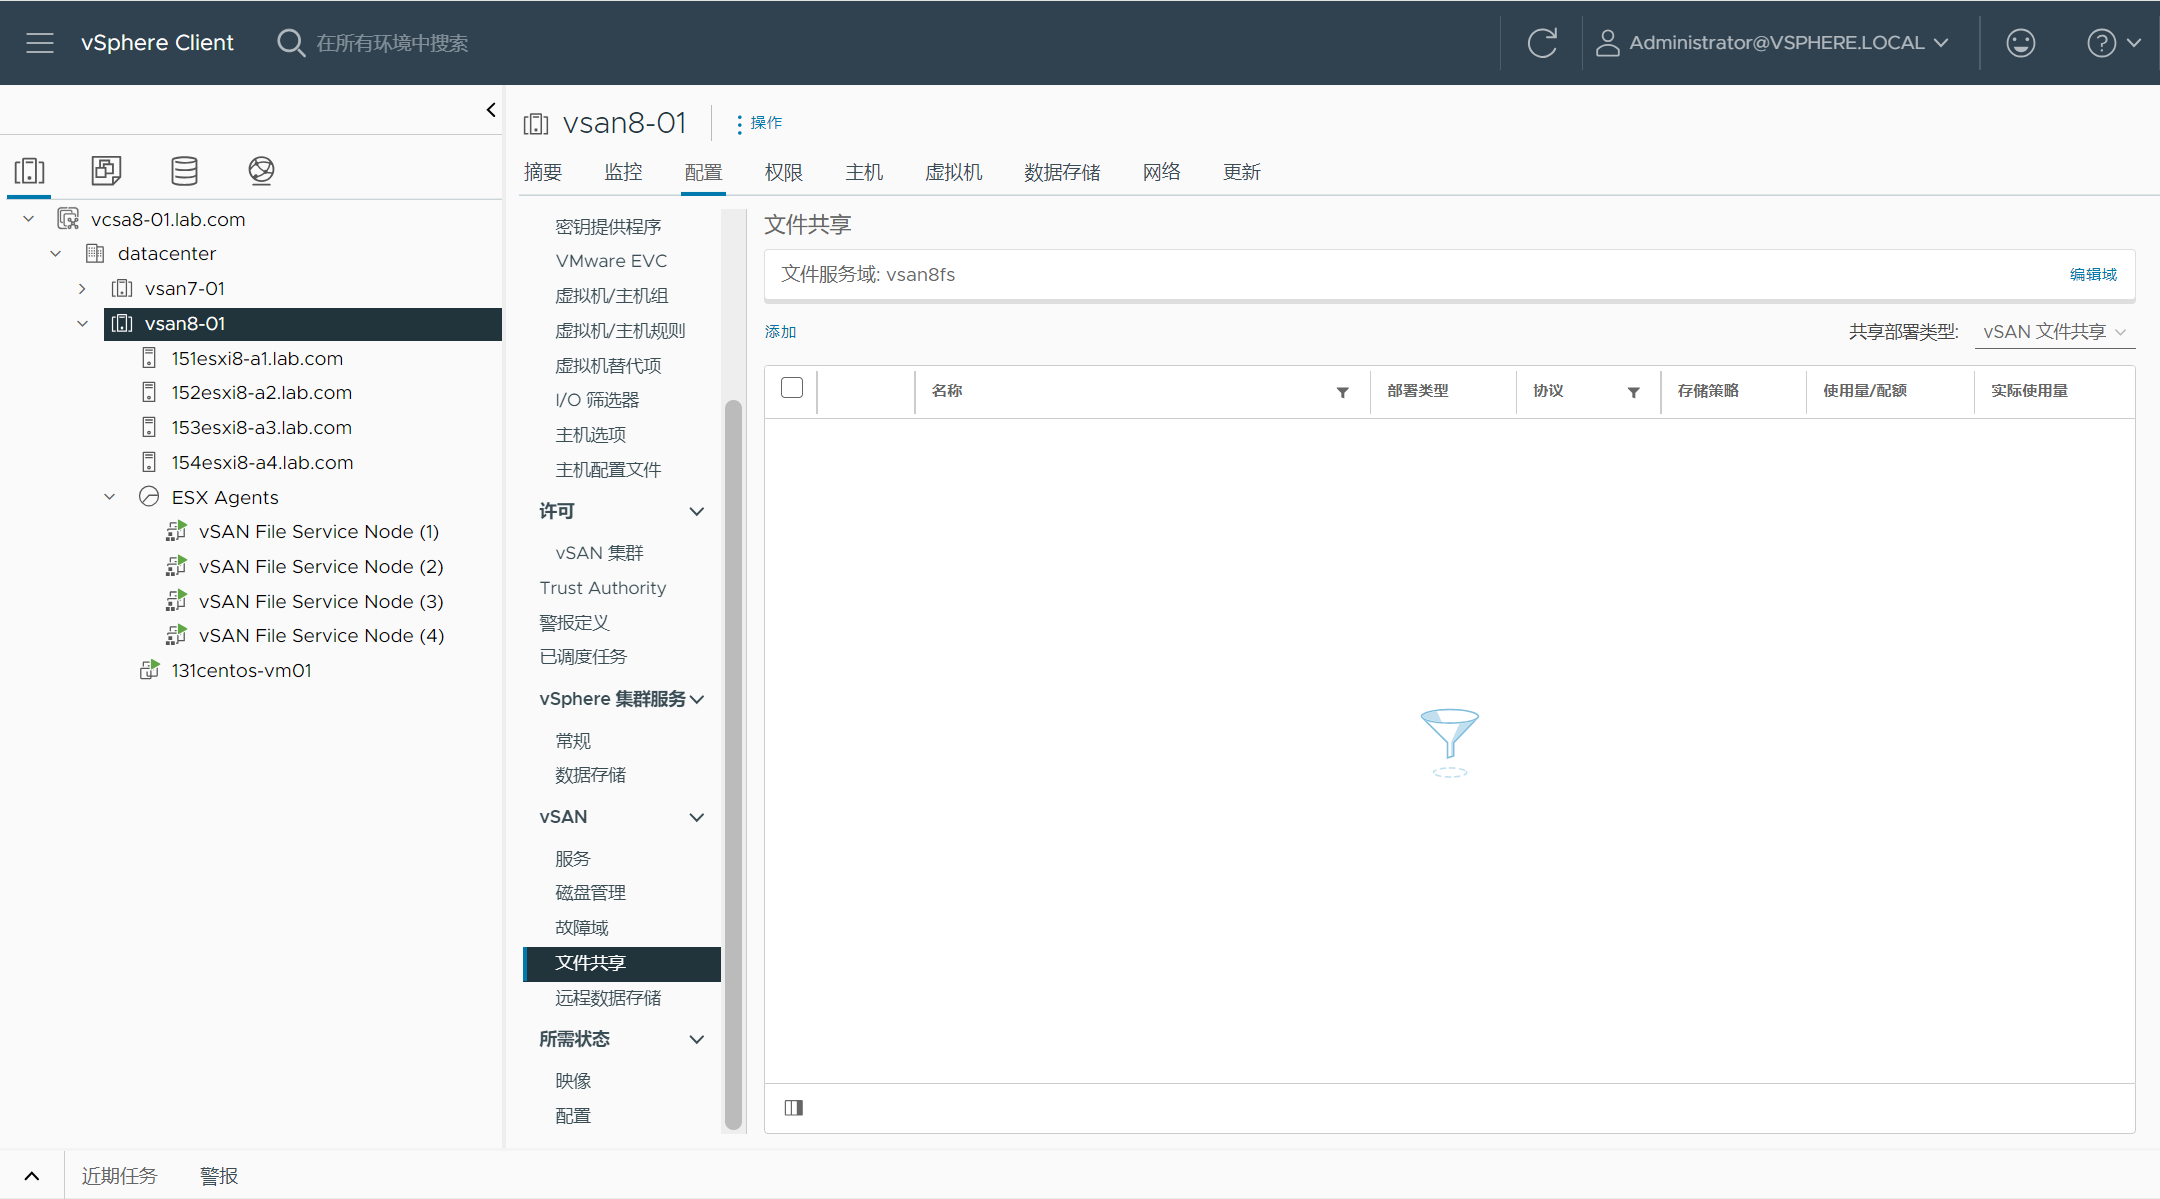Select vSAN File Service Node (1) VM icon
Screen dimensions: 2160x1199
(176, 531)
